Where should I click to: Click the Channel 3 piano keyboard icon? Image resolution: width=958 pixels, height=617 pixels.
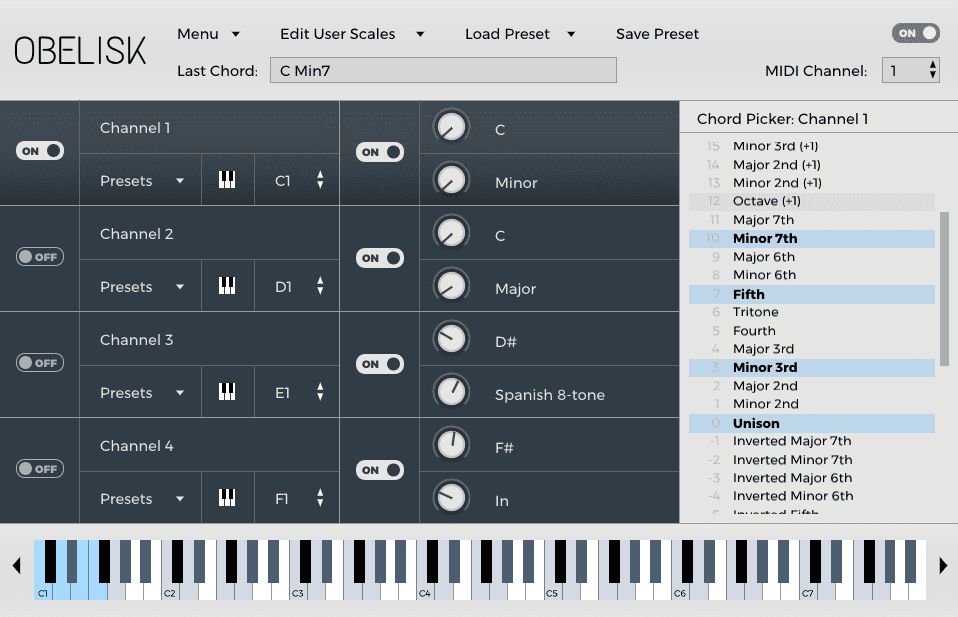coord(227,393)
